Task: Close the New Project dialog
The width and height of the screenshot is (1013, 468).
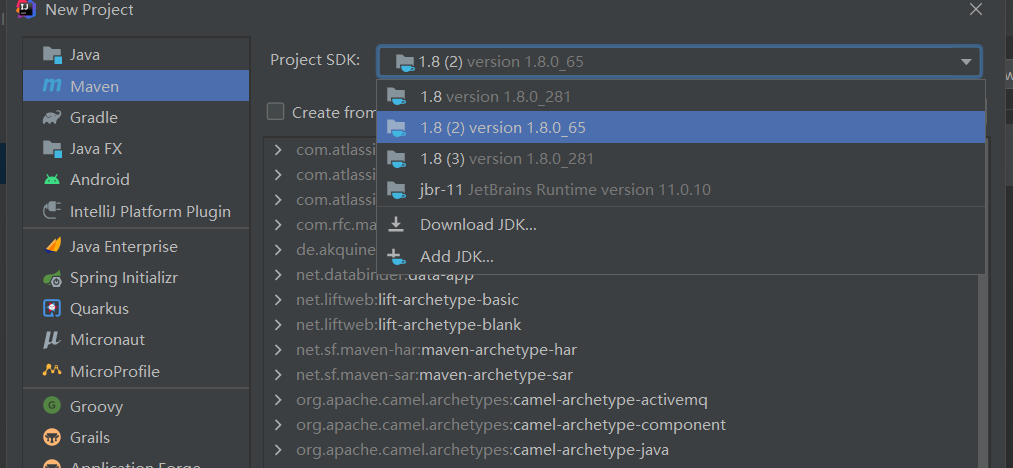Action: pos(976,9)
